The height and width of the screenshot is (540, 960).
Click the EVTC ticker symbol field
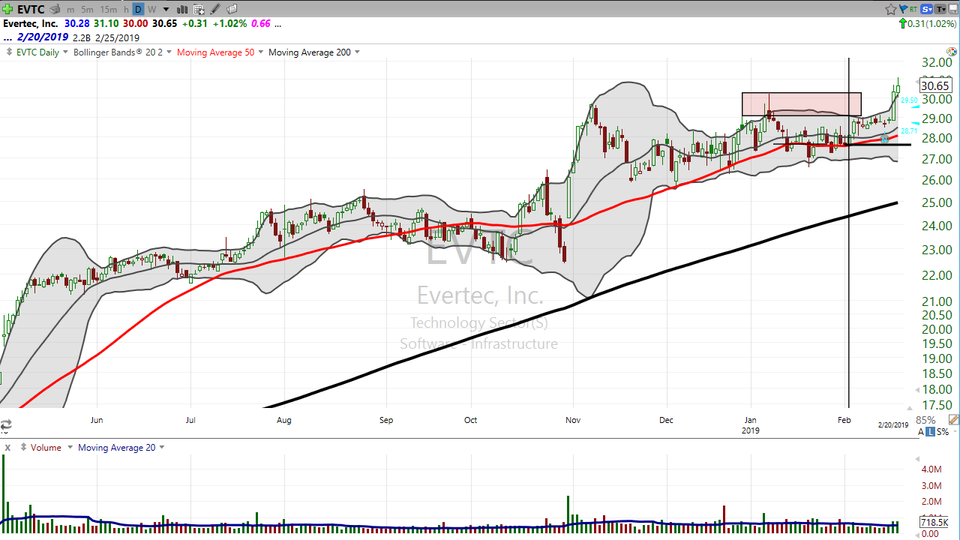(x=31, y=9)
